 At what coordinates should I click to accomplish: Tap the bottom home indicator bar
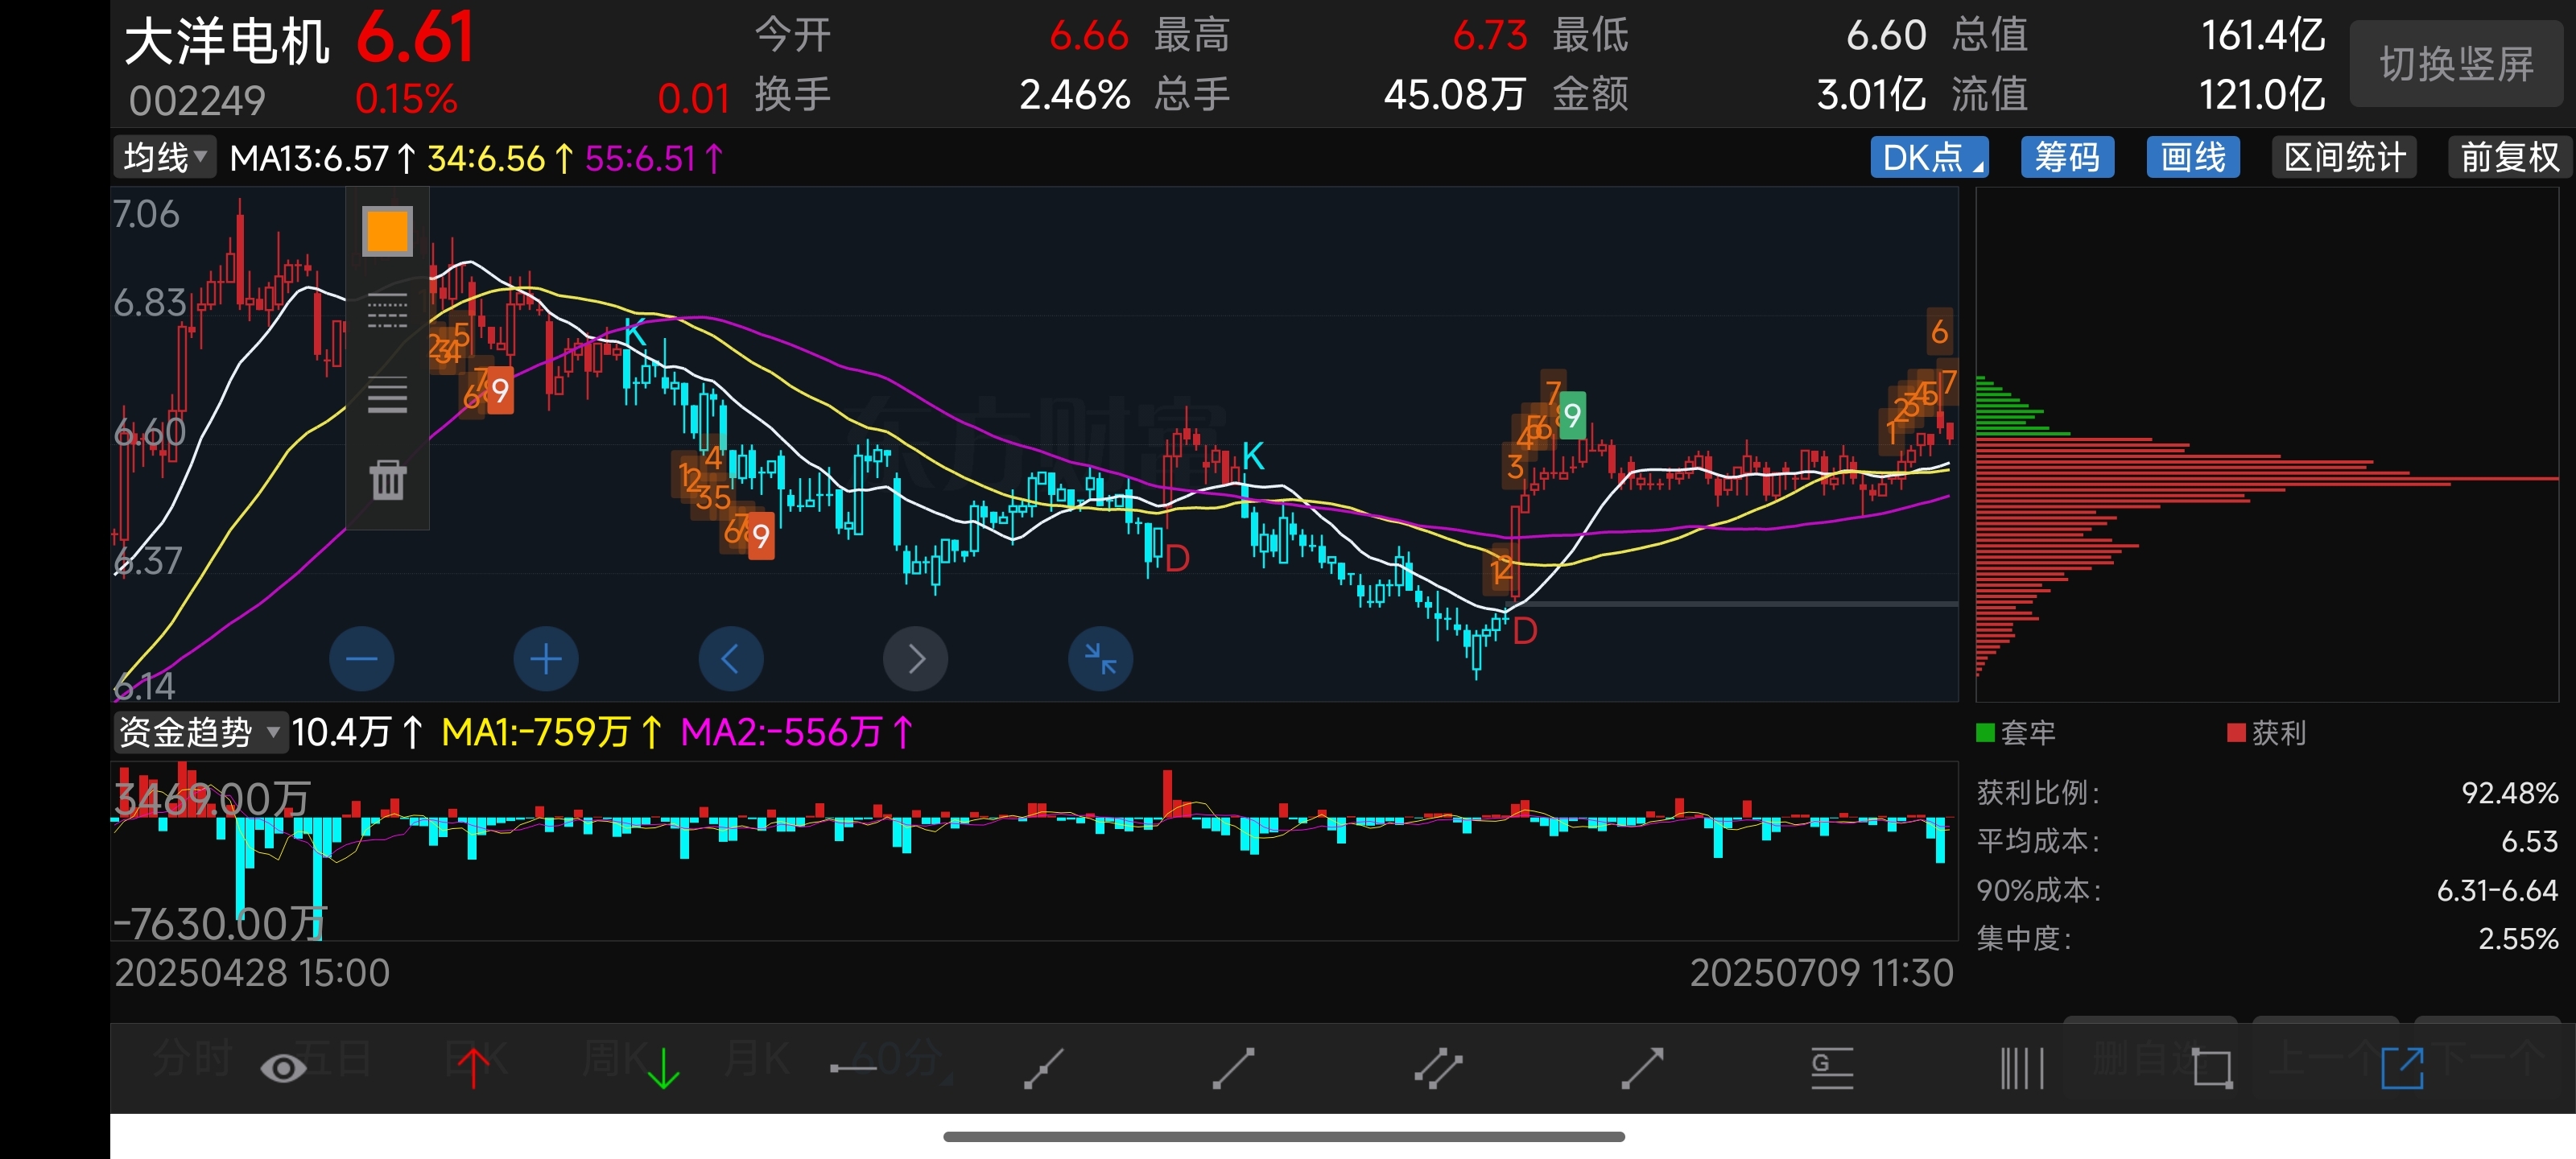click(1283, 1136)
